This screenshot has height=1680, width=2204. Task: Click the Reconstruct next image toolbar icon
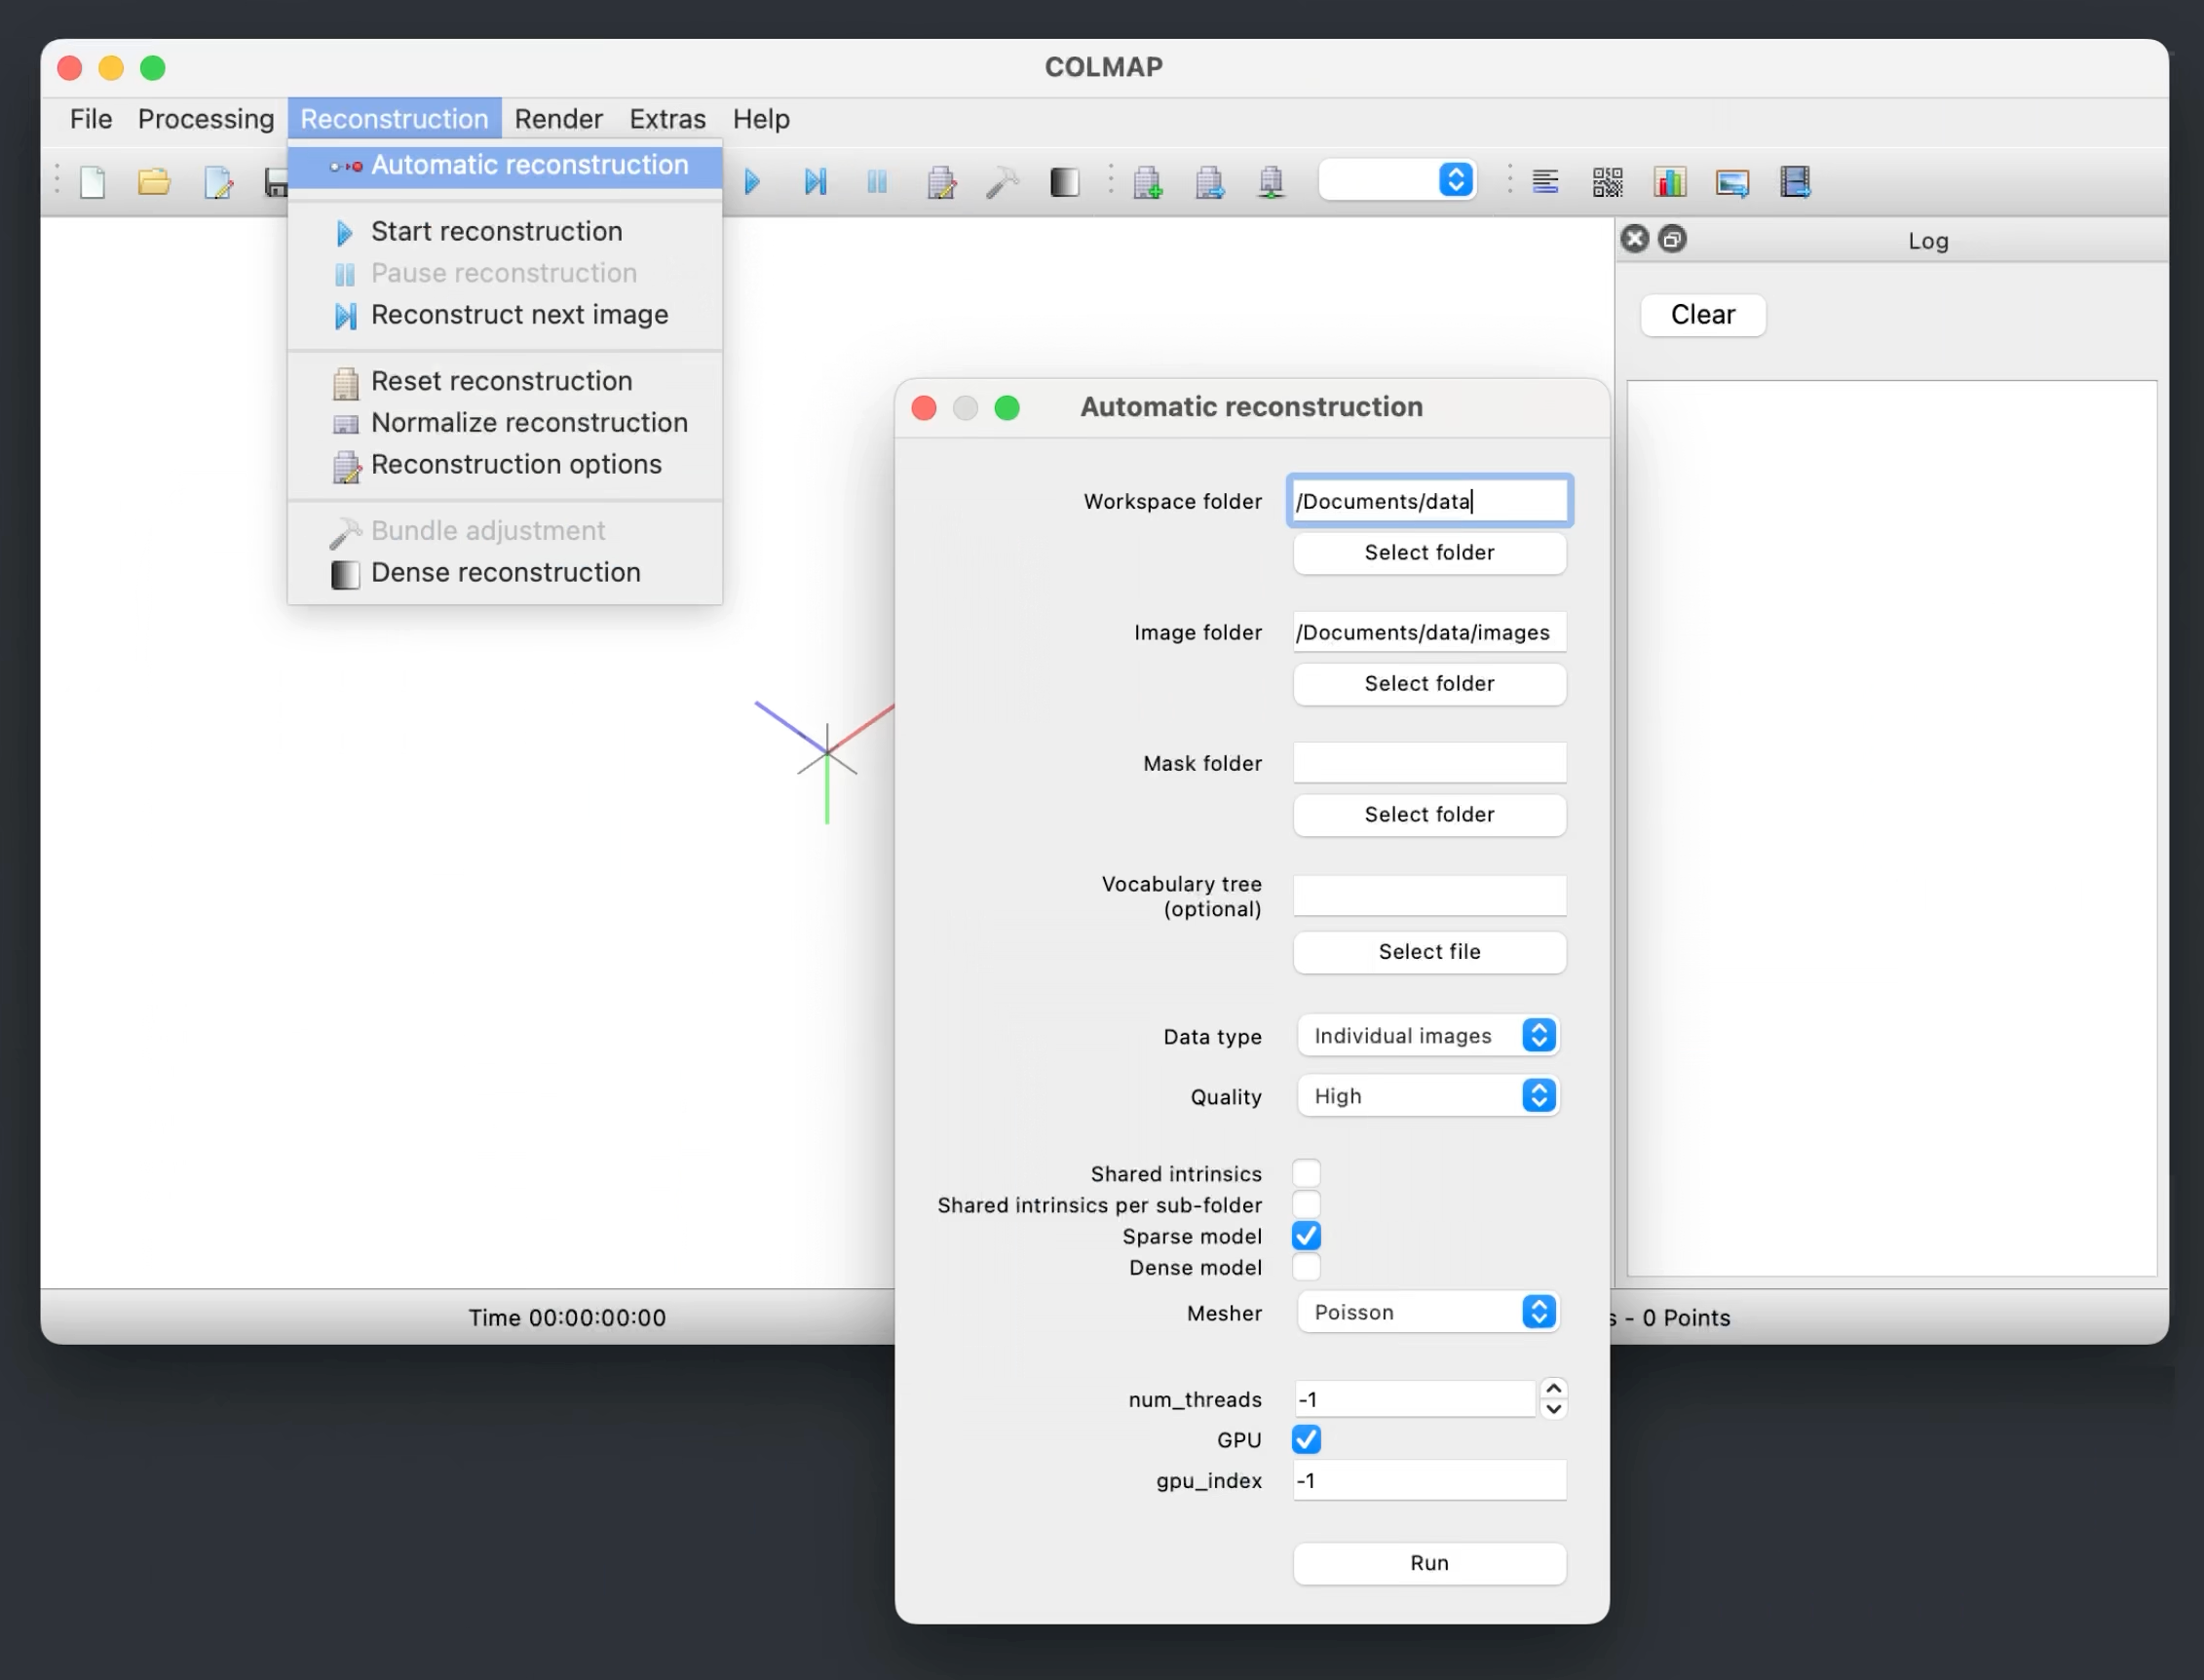pyautogui.click(x=815, y=182)
